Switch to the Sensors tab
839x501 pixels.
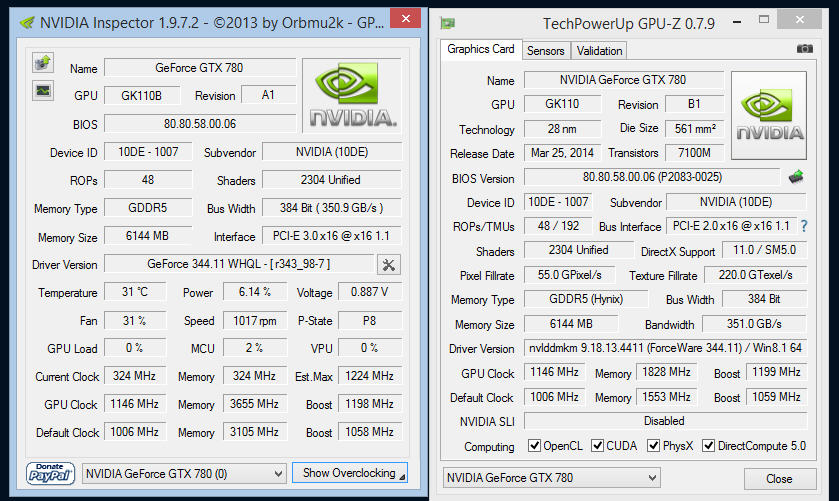pyautogui.click(x=546, y=51)
